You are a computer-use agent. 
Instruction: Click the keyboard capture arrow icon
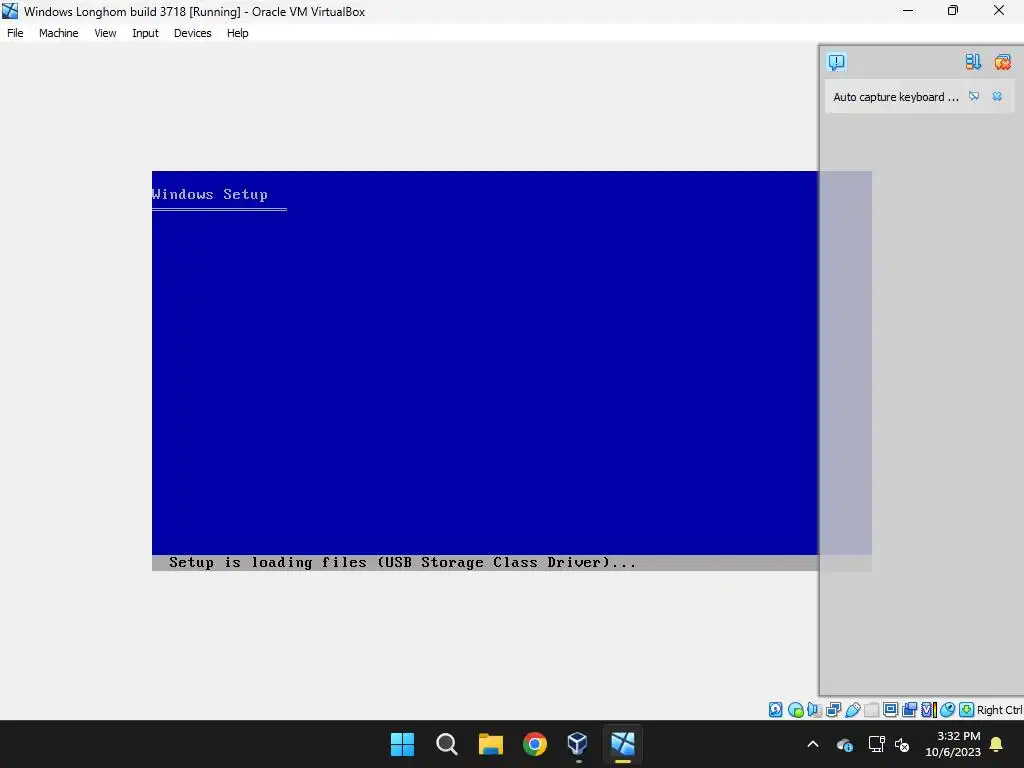click(x=967, y=710)
